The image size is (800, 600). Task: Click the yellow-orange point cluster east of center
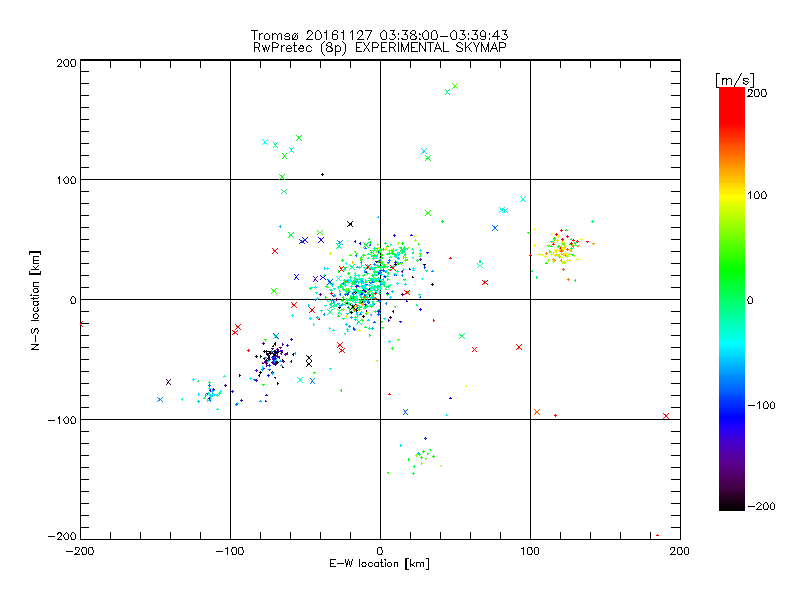561,250
